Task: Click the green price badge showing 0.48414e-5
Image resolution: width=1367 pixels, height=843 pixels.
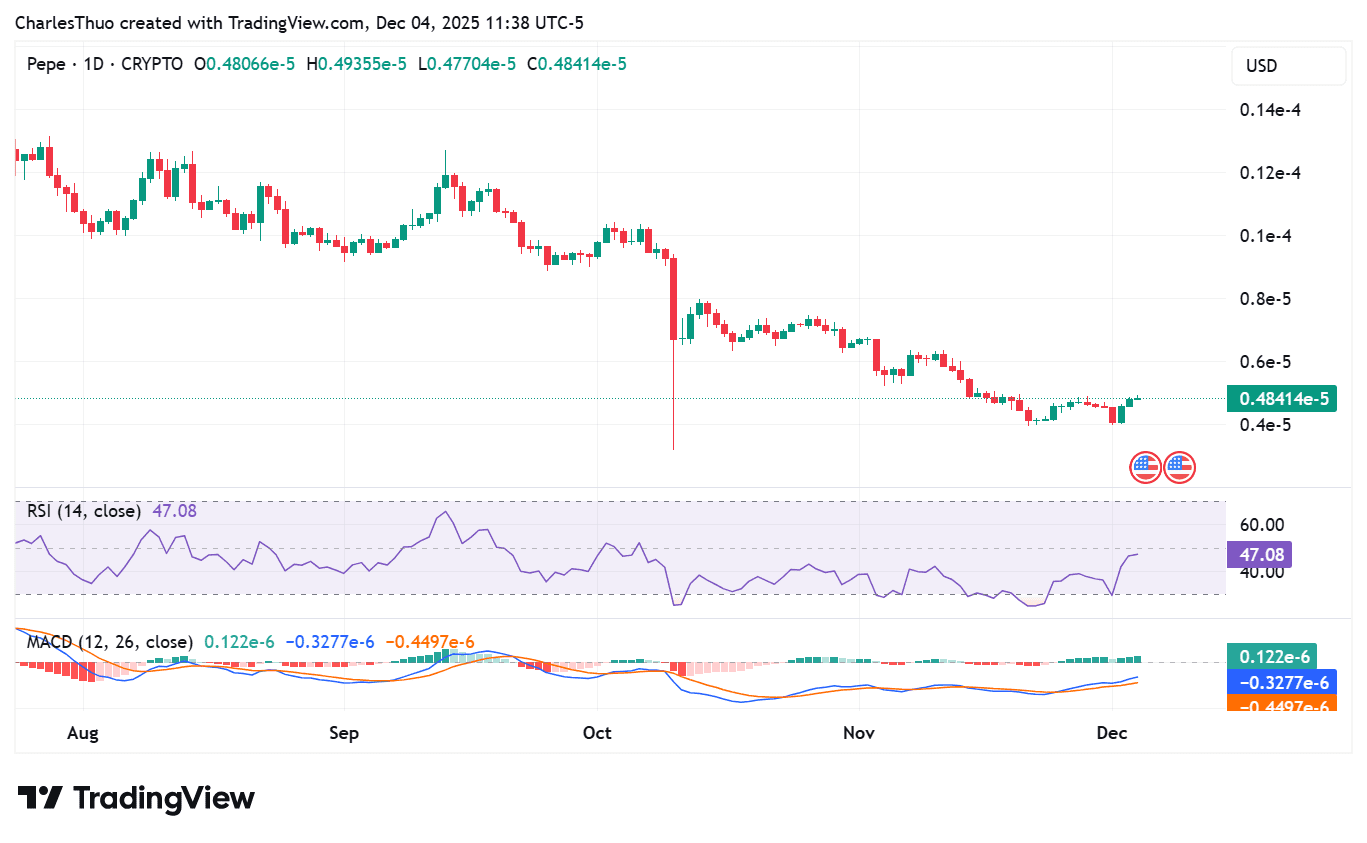Action: [1281, 398]
